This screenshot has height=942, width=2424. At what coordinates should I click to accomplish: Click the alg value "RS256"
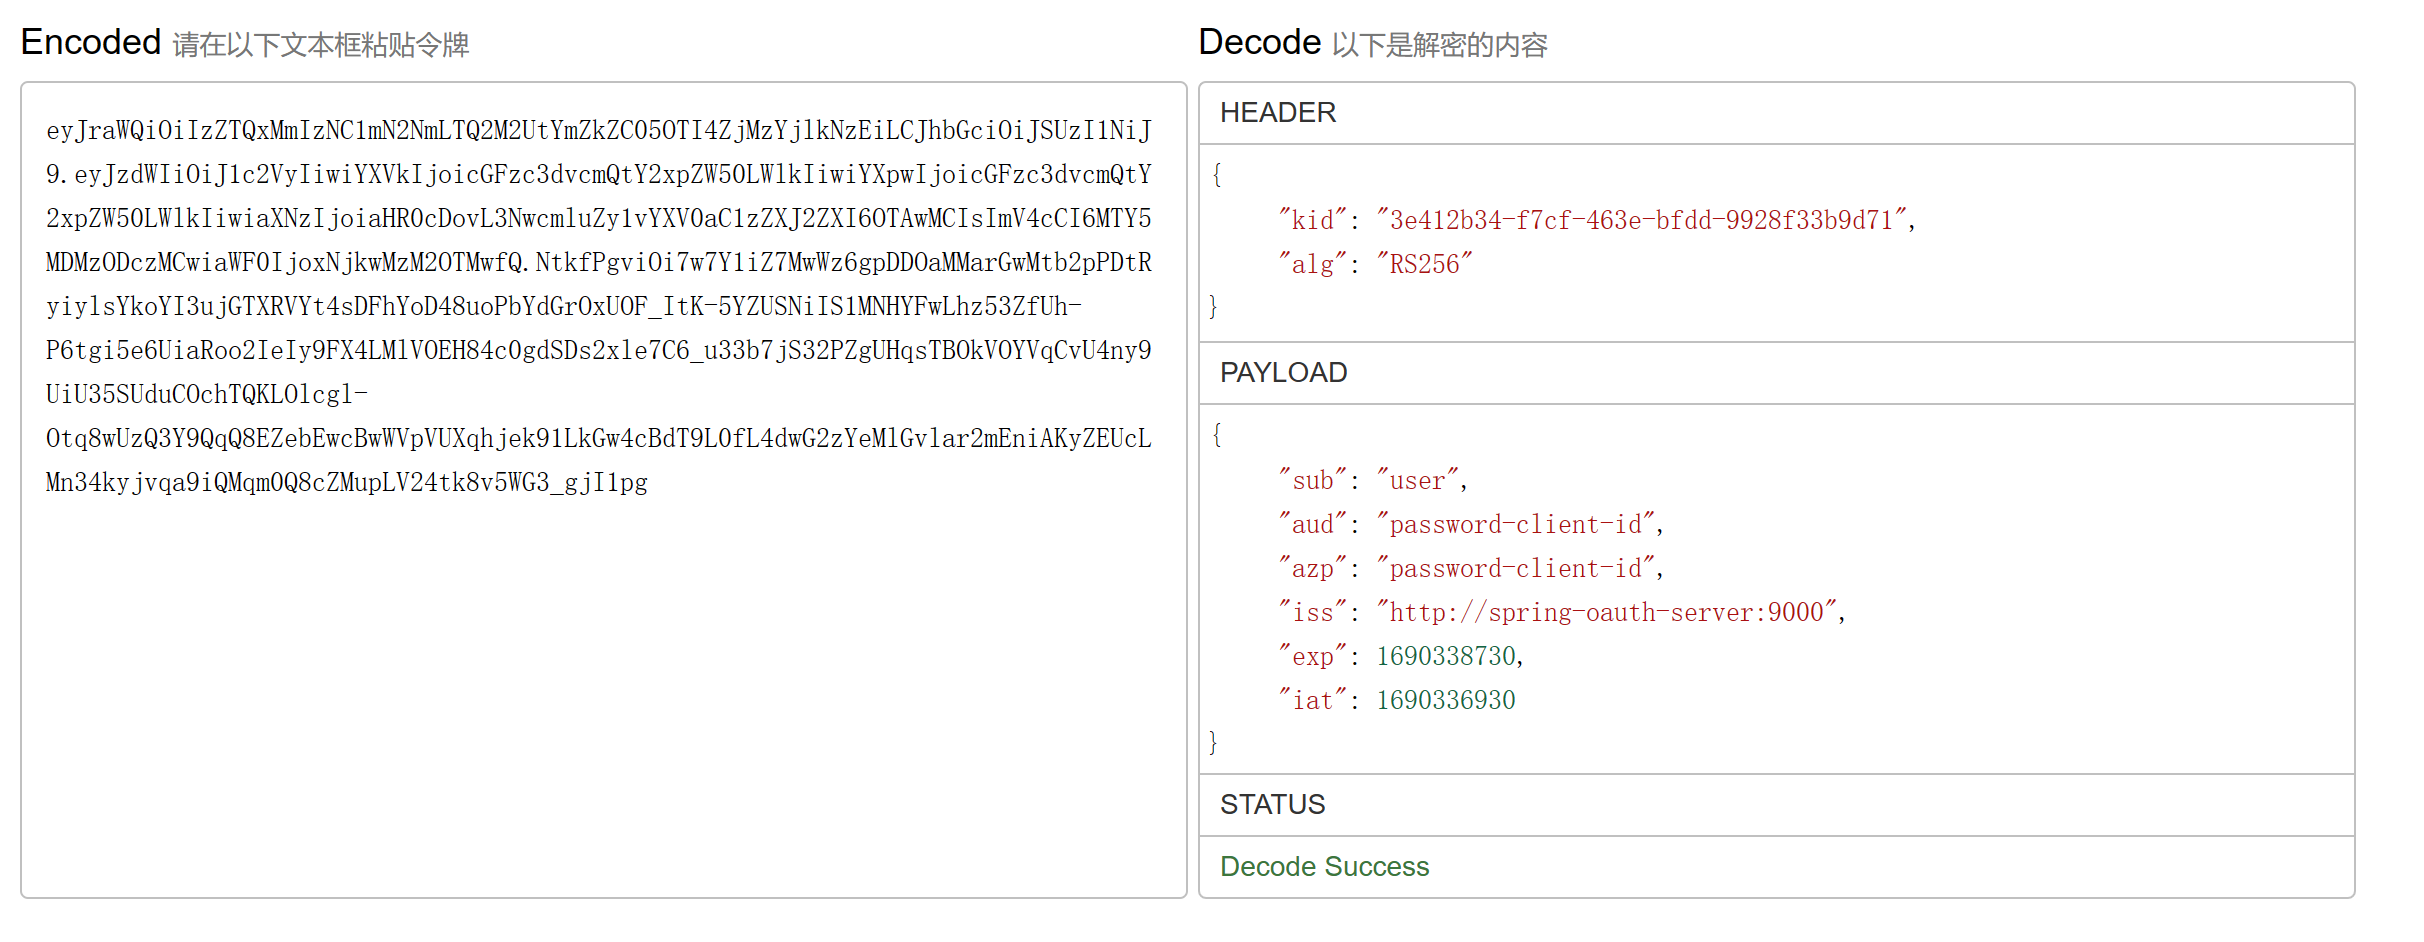(1425, 264)
